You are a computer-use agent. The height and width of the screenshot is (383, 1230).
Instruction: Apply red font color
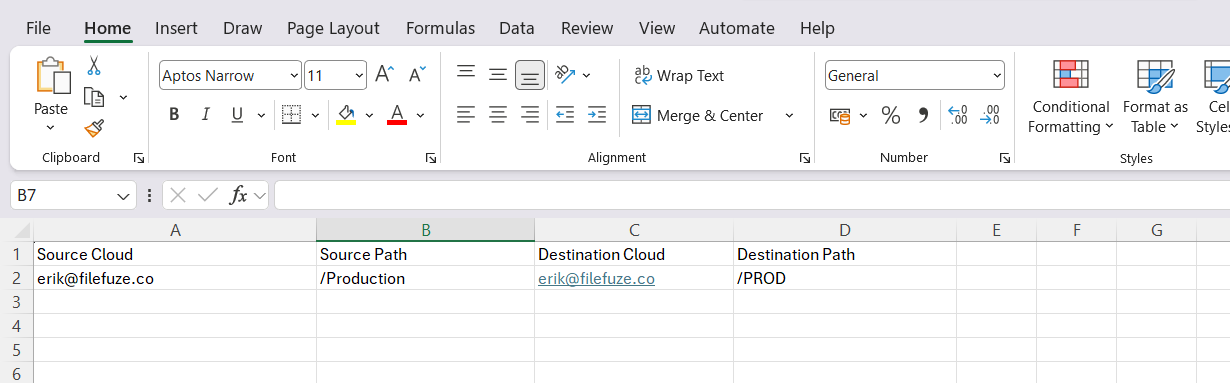[x=397, y=115]
